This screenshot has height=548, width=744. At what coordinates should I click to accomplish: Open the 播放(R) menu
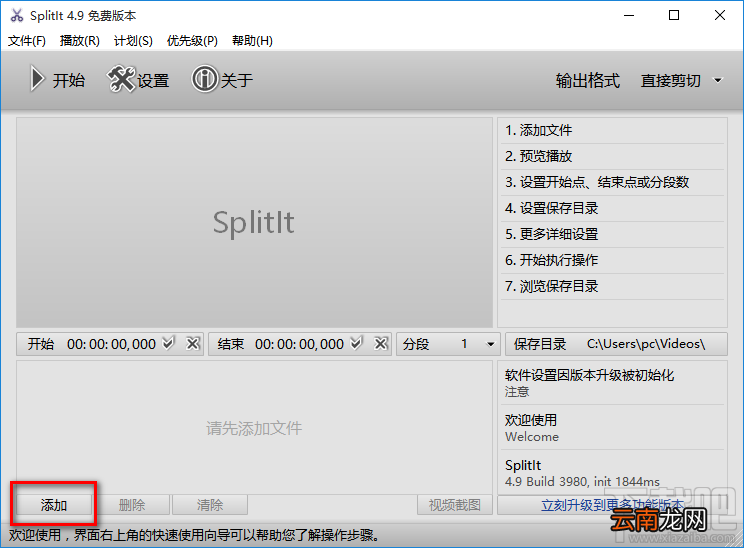click(x=80, y=41)
